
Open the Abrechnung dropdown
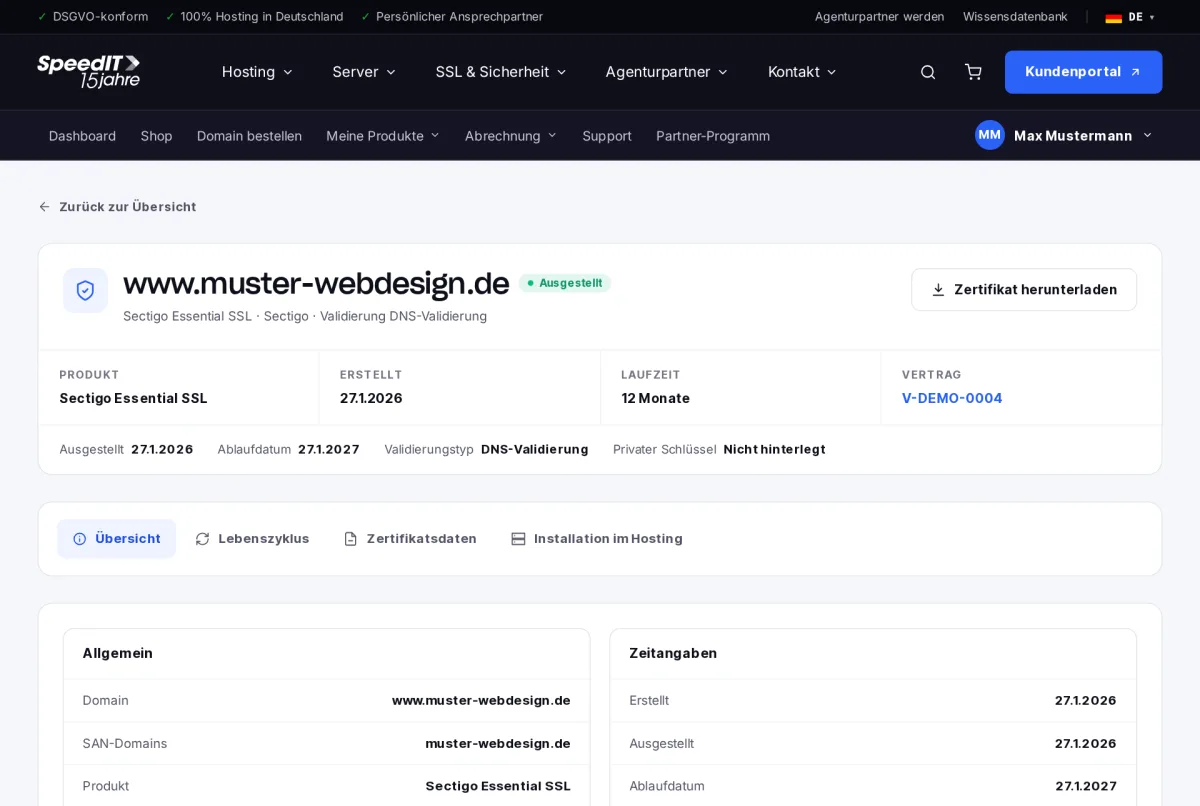click(511, 136)
